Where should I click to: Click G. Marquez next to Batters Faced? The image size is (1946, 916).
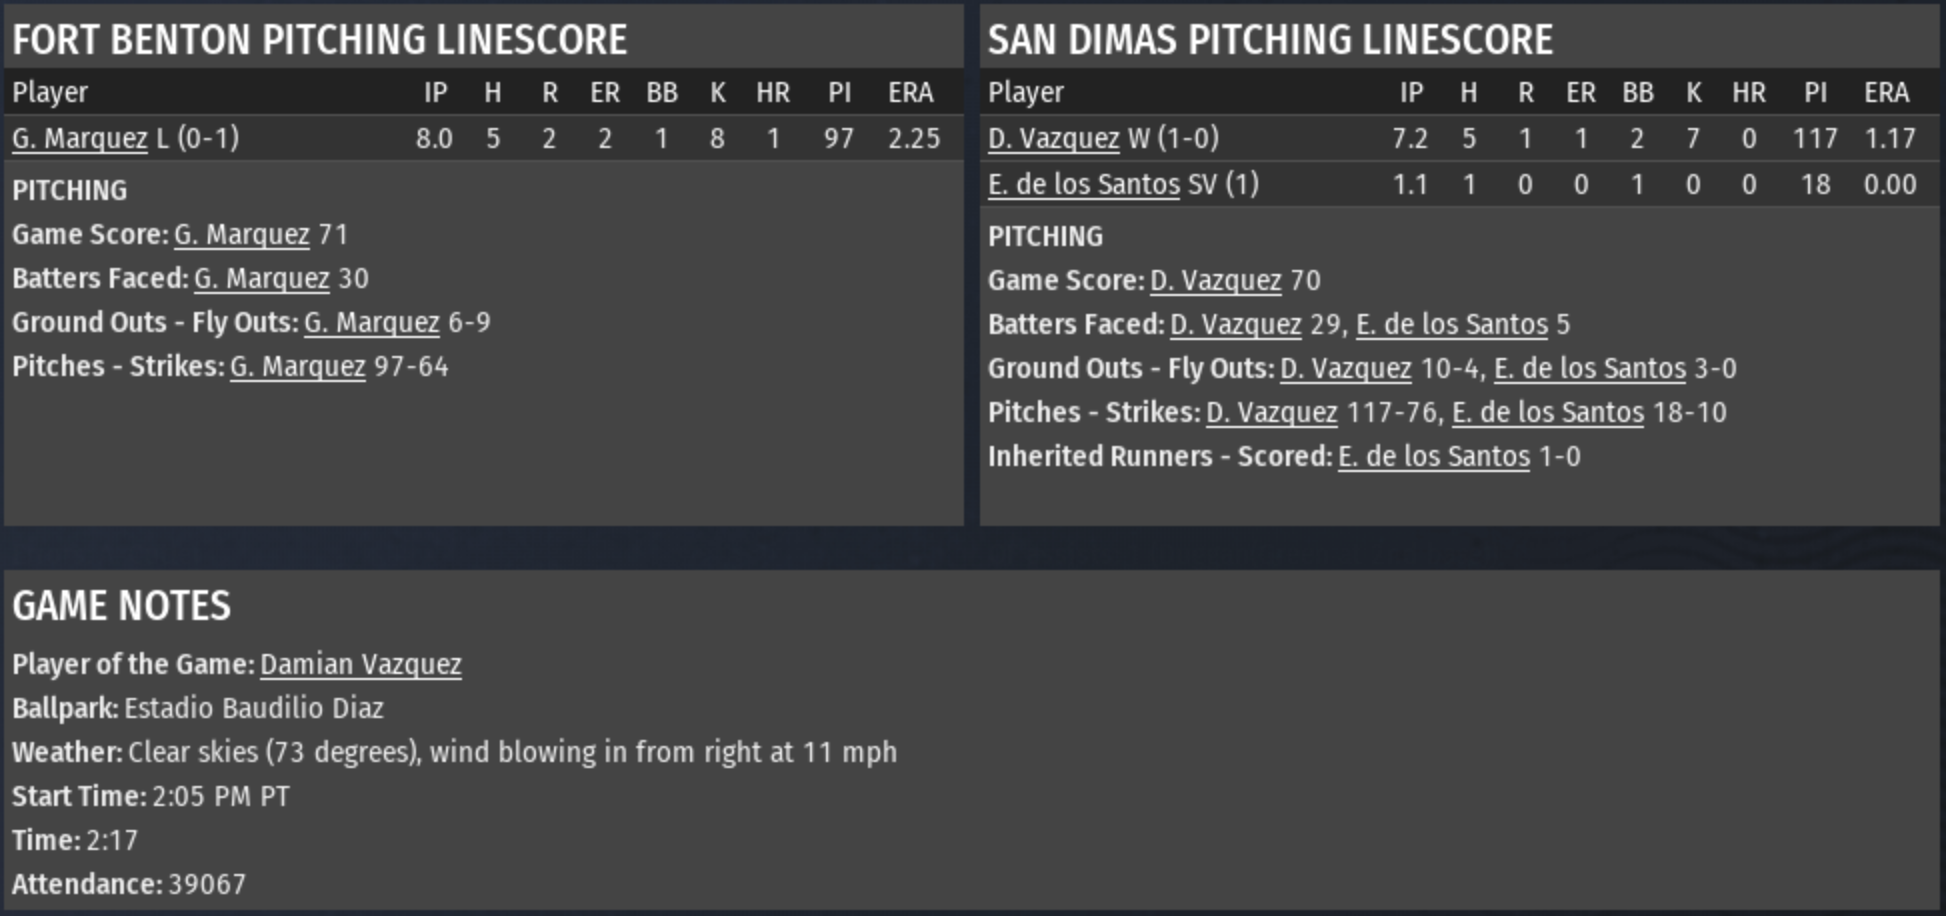[x=261, y=278]
